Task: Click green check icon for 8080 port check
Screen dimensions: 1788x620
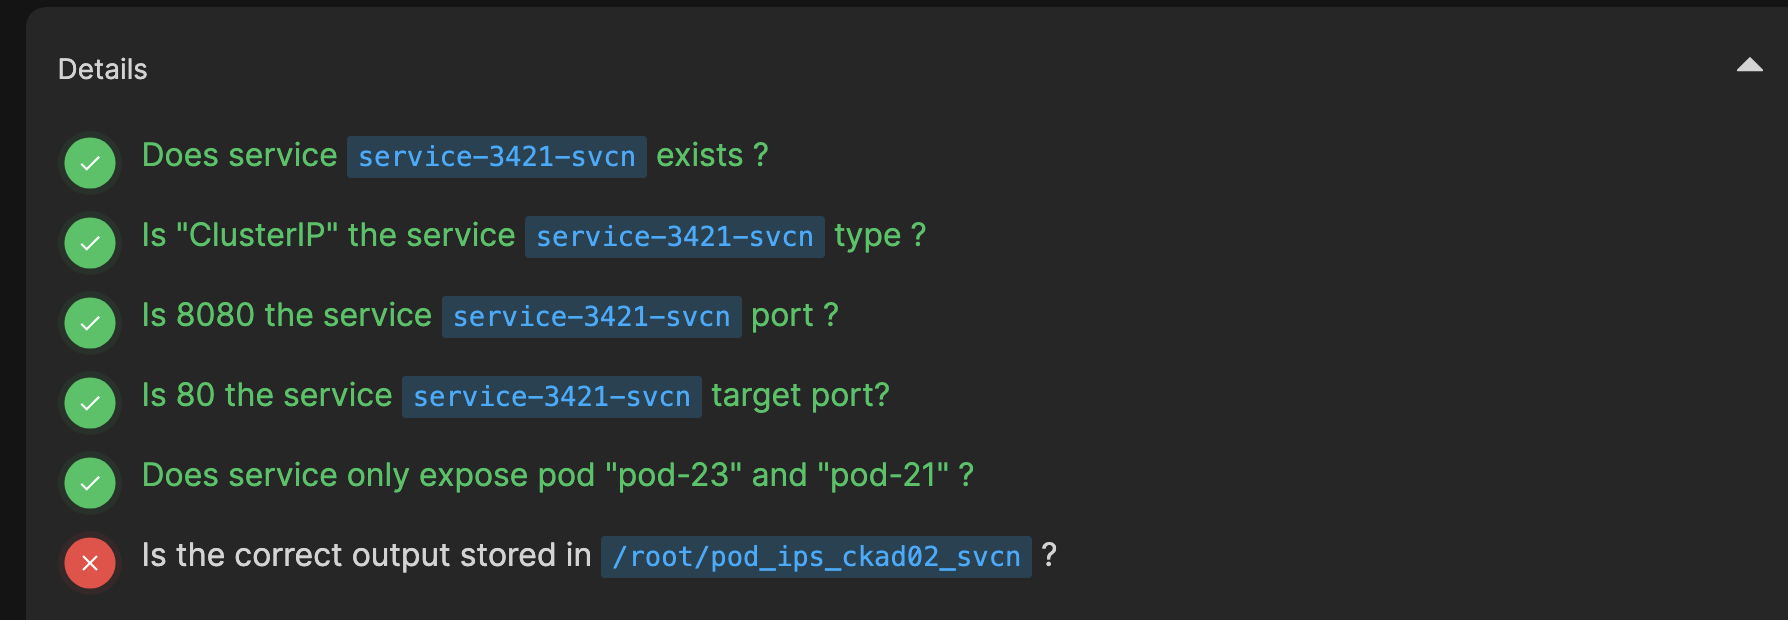Action: pyautogui.click(x=90, y=323)
